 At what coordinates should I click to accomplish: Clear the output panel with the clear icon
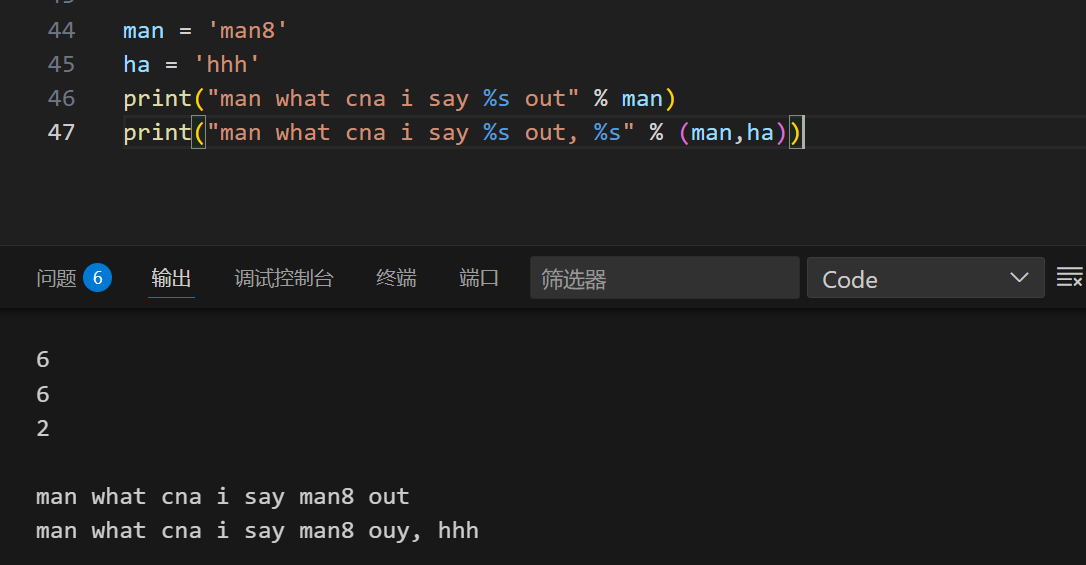pos(1069,277)
